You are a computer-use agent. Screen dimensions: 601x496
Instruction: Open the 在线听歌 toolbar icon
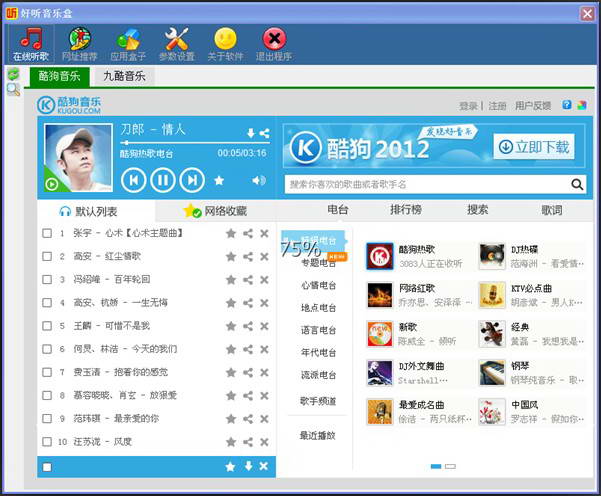[31, 44]
